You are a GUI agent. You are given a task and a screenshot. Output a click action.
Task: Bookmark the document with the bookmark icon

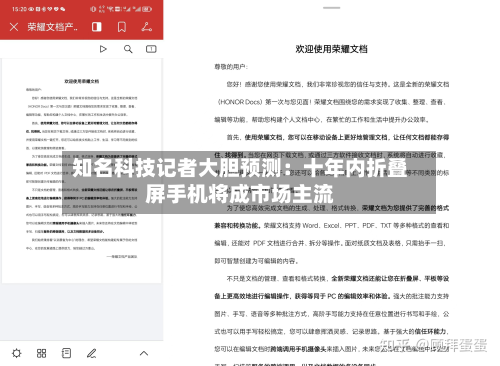tap(122, 27)
